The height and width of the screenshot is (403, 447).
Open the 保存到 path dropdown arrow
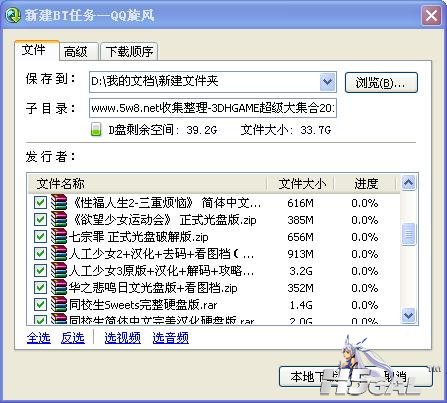pos(327,82)
